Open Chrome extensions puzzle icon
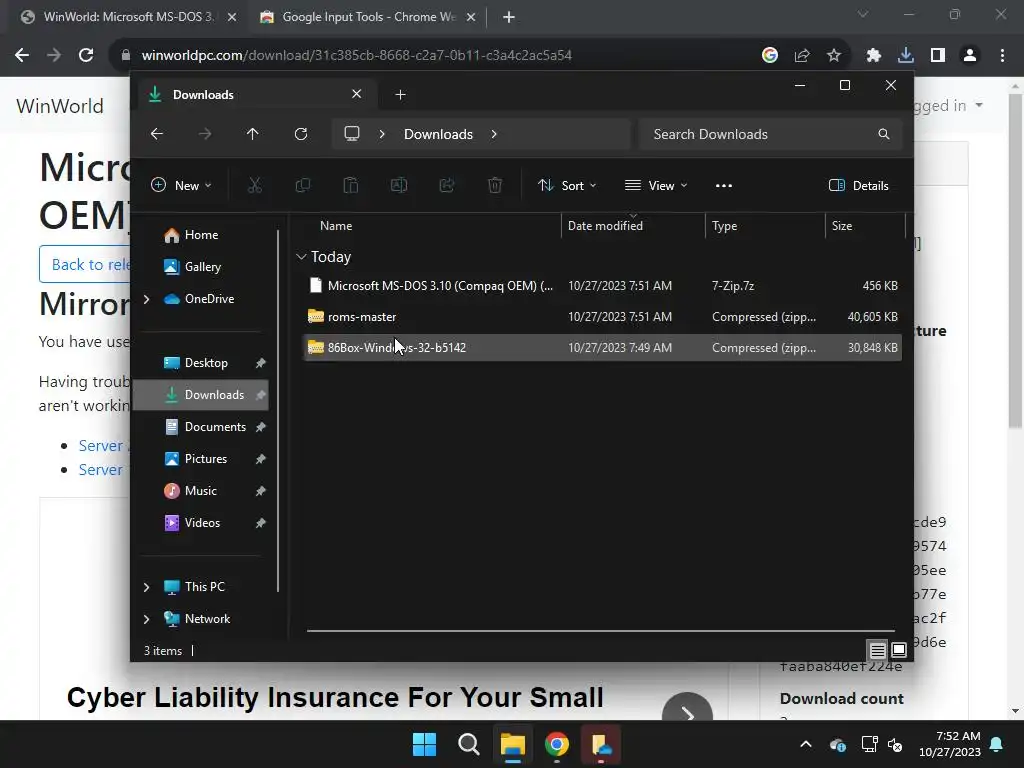Screen dimensions: 1024x768 tap(874, 55)
